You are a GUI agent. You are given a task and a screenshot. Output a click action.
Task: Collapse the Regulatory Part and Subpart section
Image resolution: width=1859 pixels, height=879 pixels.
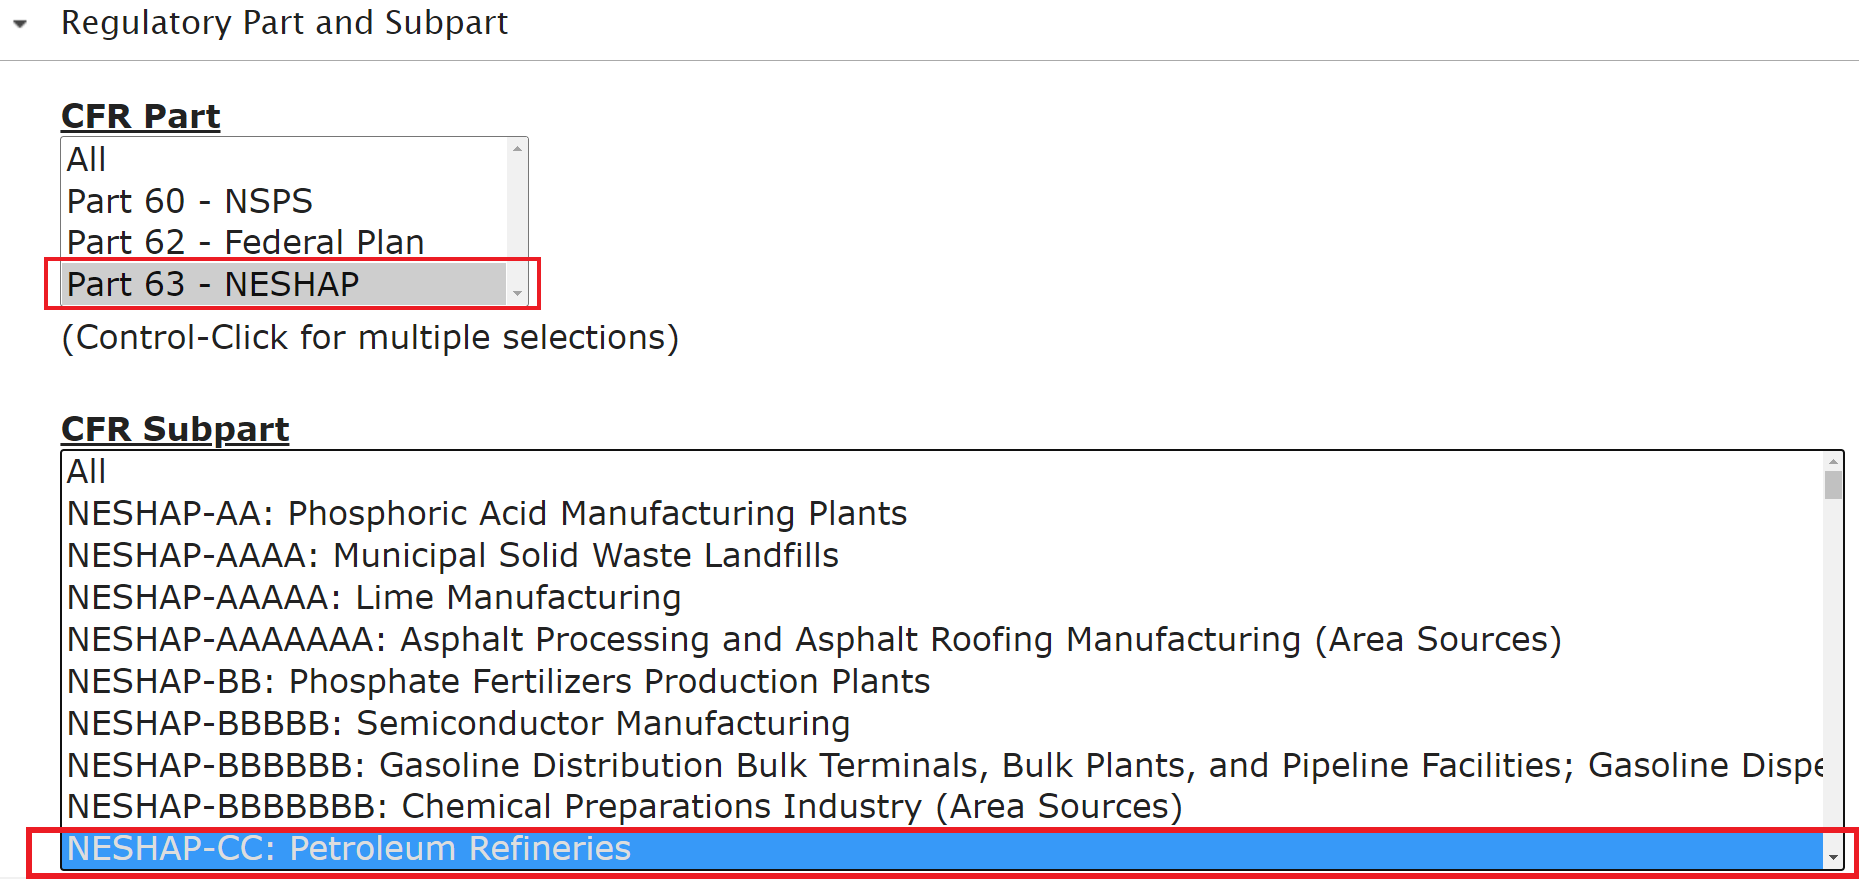pyautogui.click(x=20, y=23)
